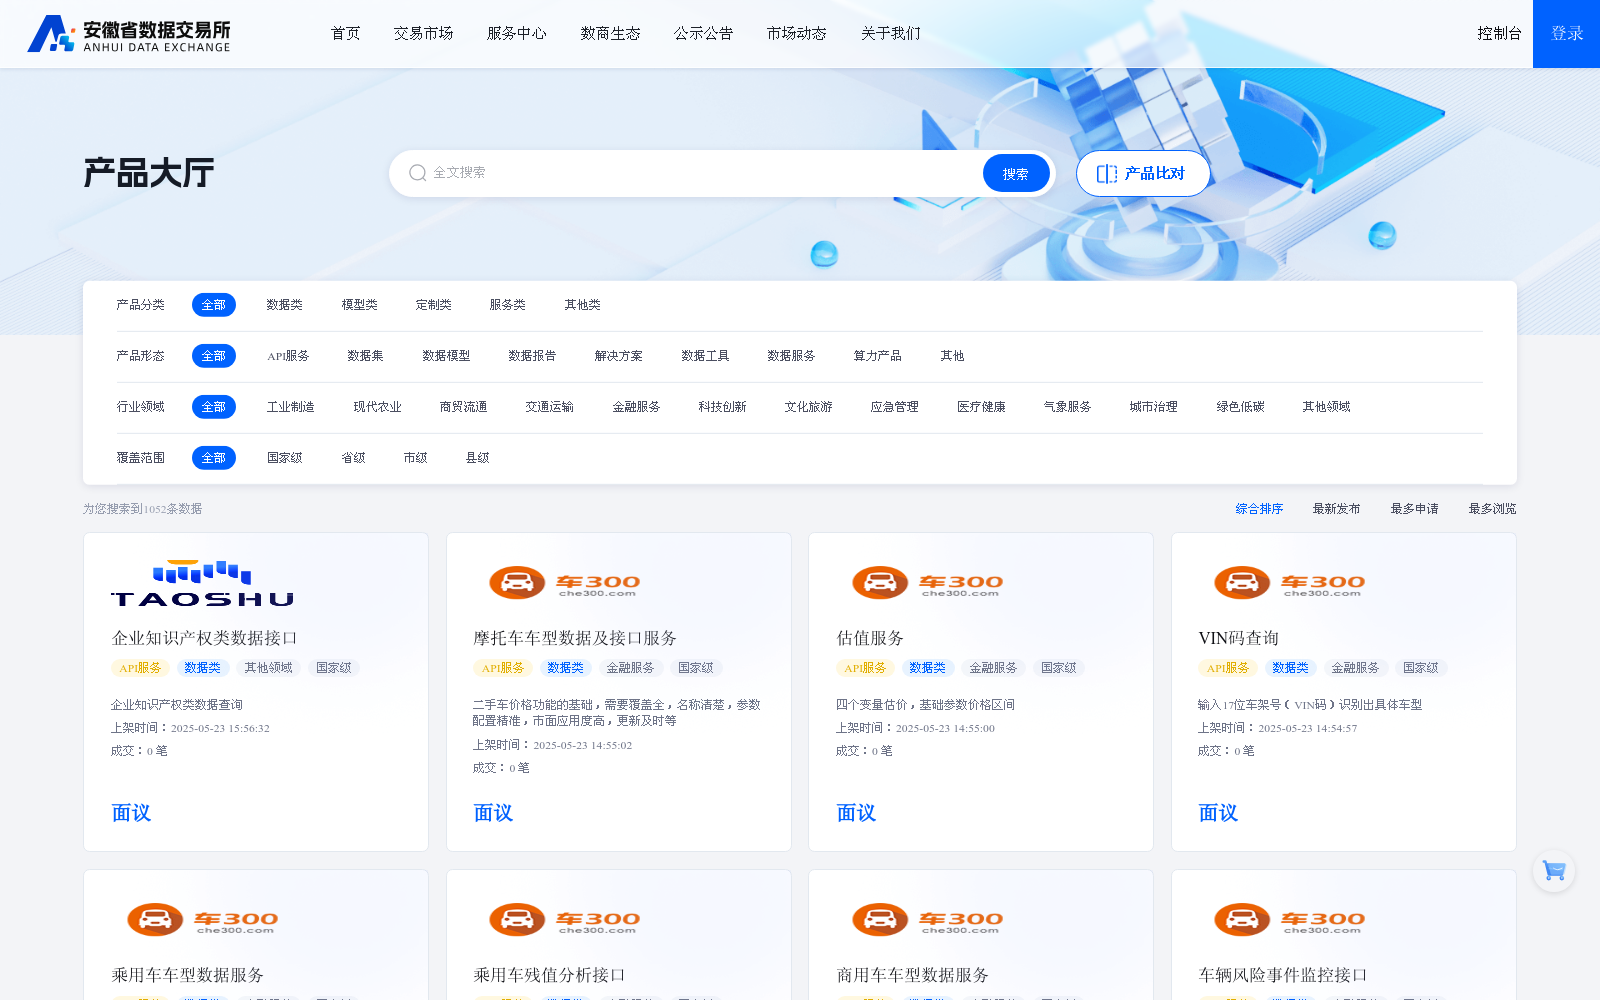Viewport: 1600px width, 1000px height.
Task: Filter product form by 解决方案
Action: click(618, 356)
